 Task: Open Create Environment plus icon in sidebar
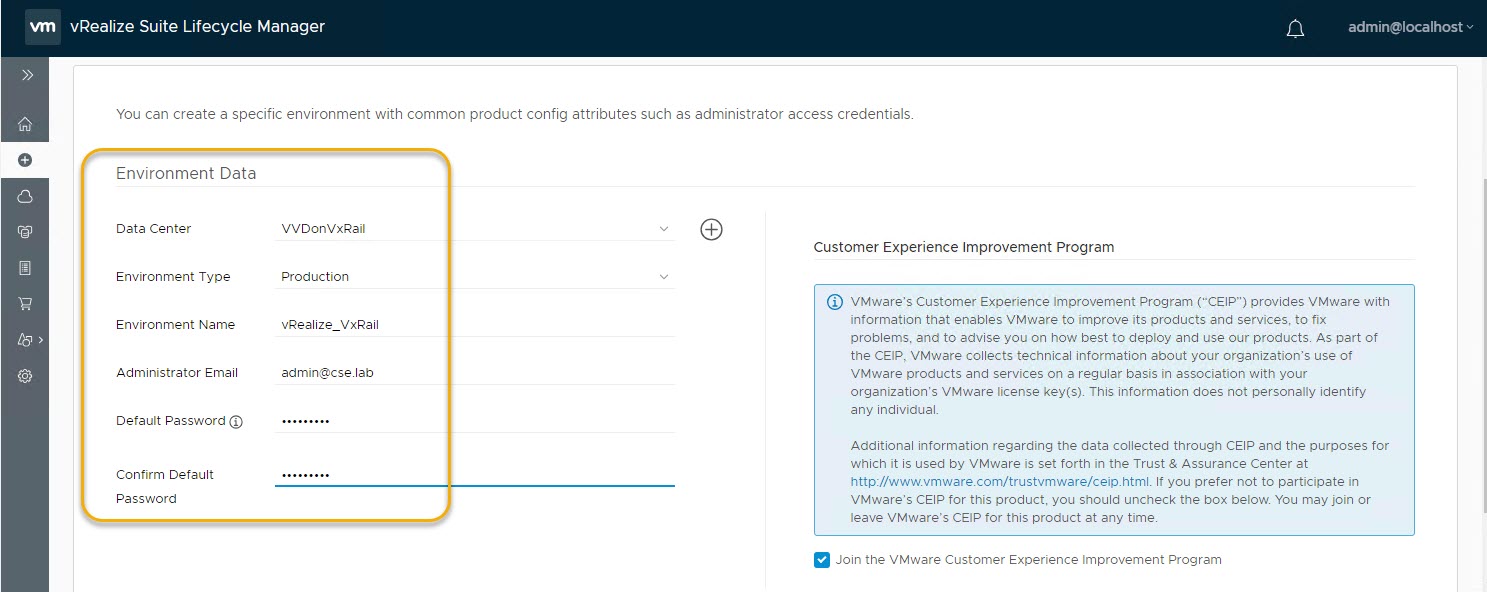(25, 160)
